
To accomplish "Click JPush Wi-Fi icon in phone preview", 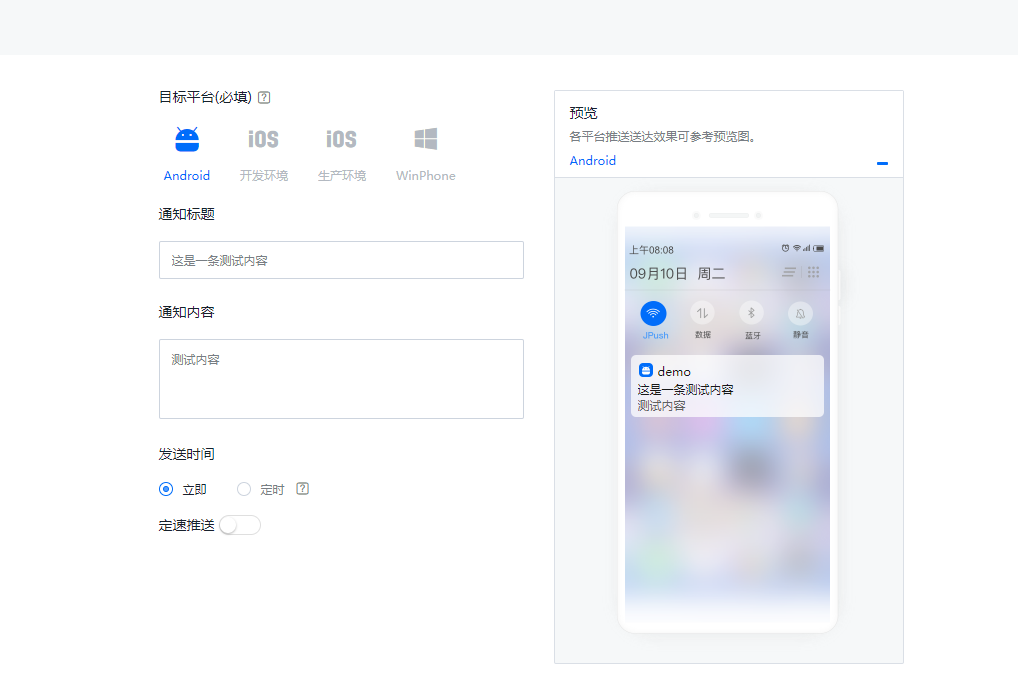I will click(653, 313).
